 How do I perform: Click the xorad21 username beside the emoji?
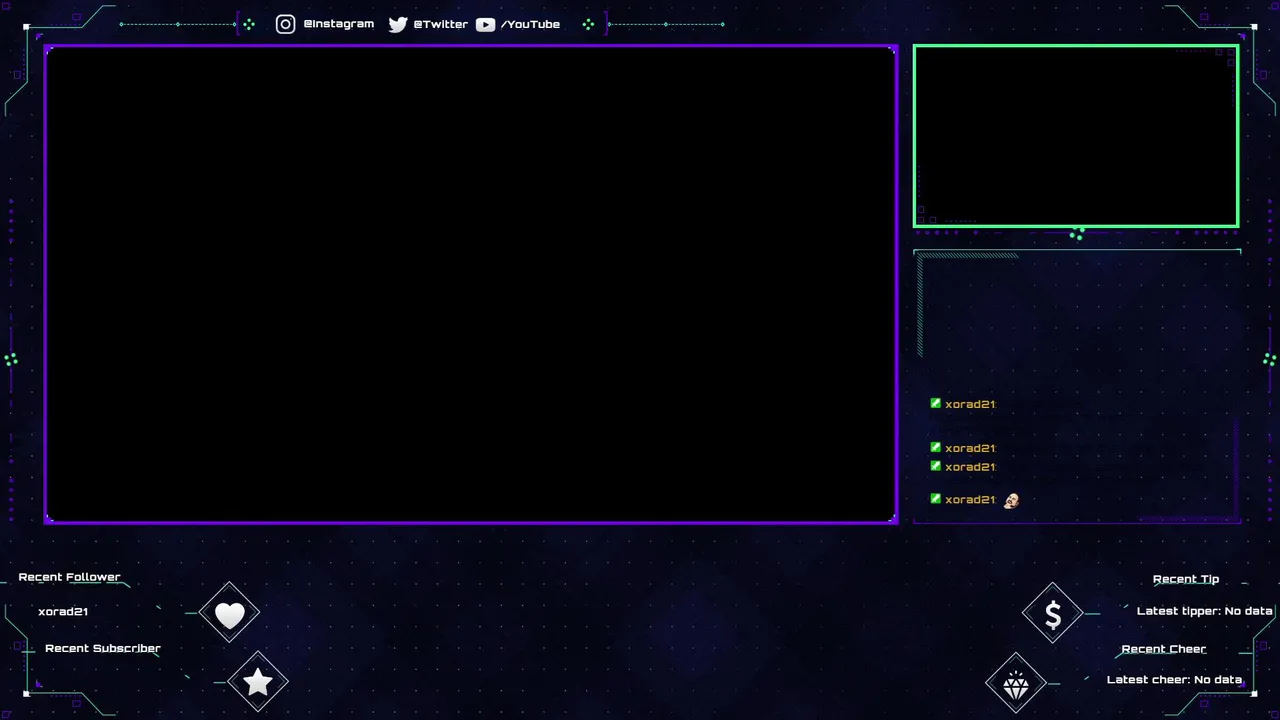pos(971,500)
